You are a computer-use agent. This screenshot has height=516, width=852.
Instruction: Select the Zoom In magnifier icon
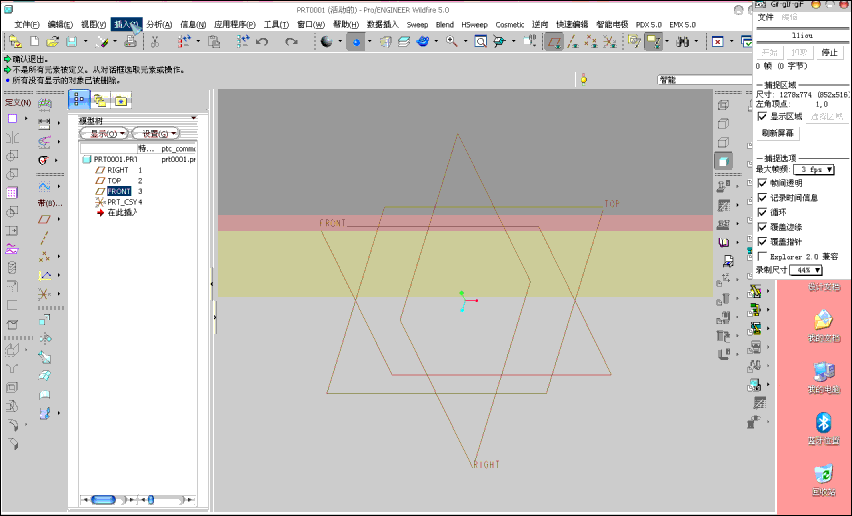click(452, 41)
